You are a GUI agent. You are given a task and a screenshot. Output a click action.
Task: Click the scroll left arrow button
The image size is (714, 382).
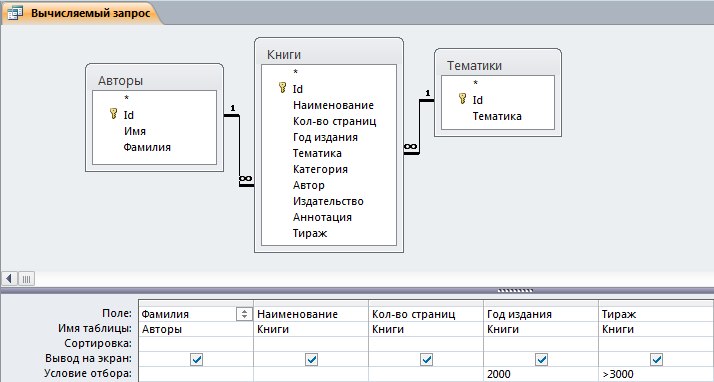coord(10,279)
